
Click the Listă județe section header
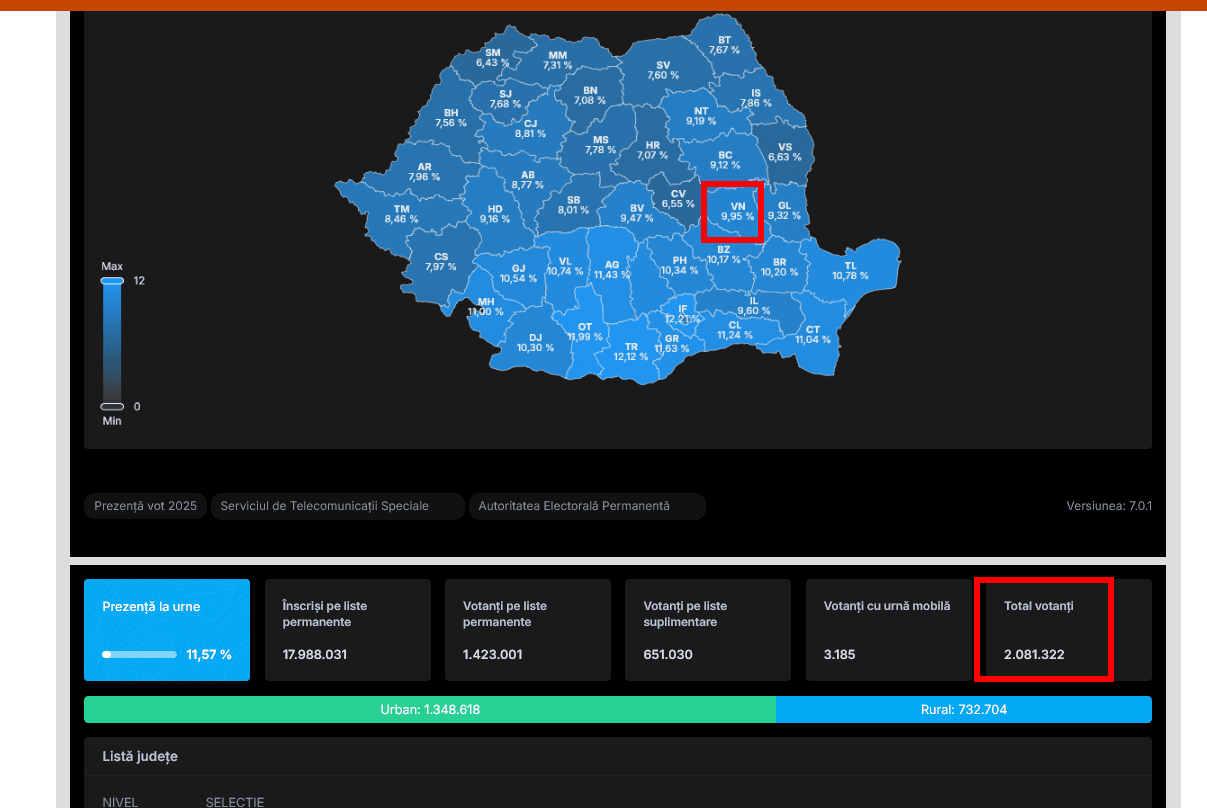coord(140,757)
